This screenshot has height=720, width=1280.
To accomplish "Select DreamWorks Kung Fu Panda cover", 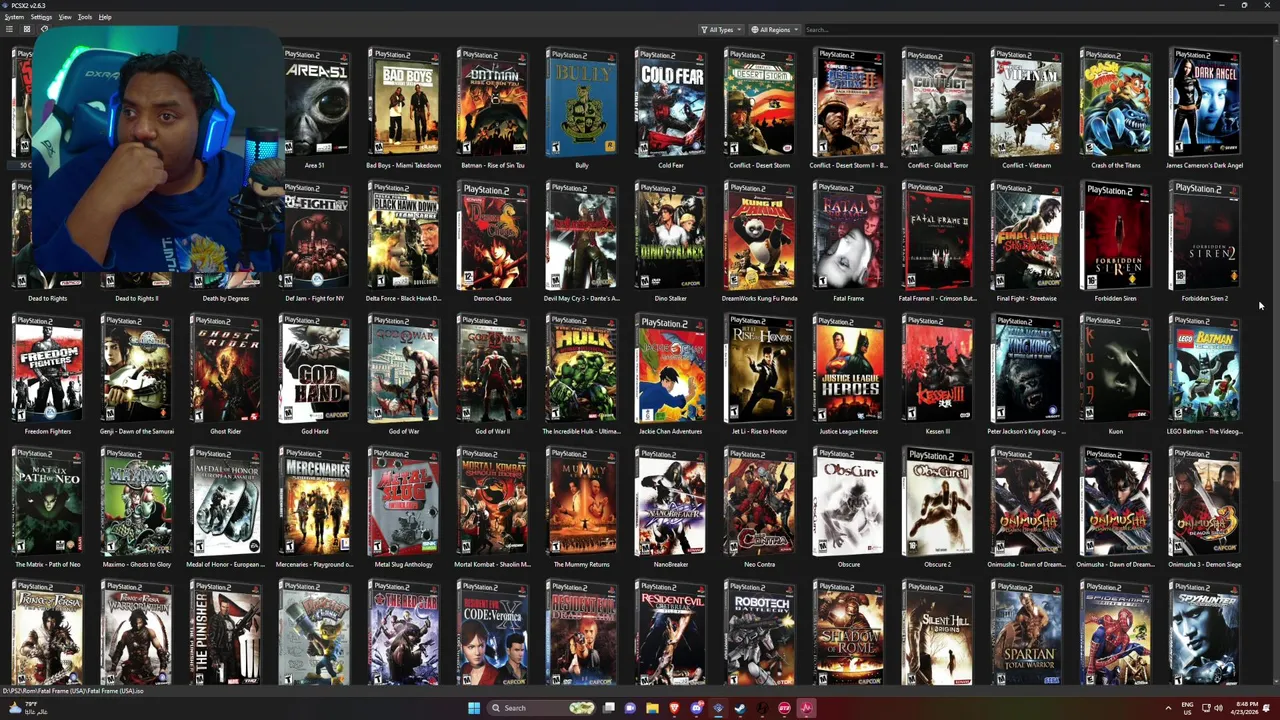I will 760,236.
